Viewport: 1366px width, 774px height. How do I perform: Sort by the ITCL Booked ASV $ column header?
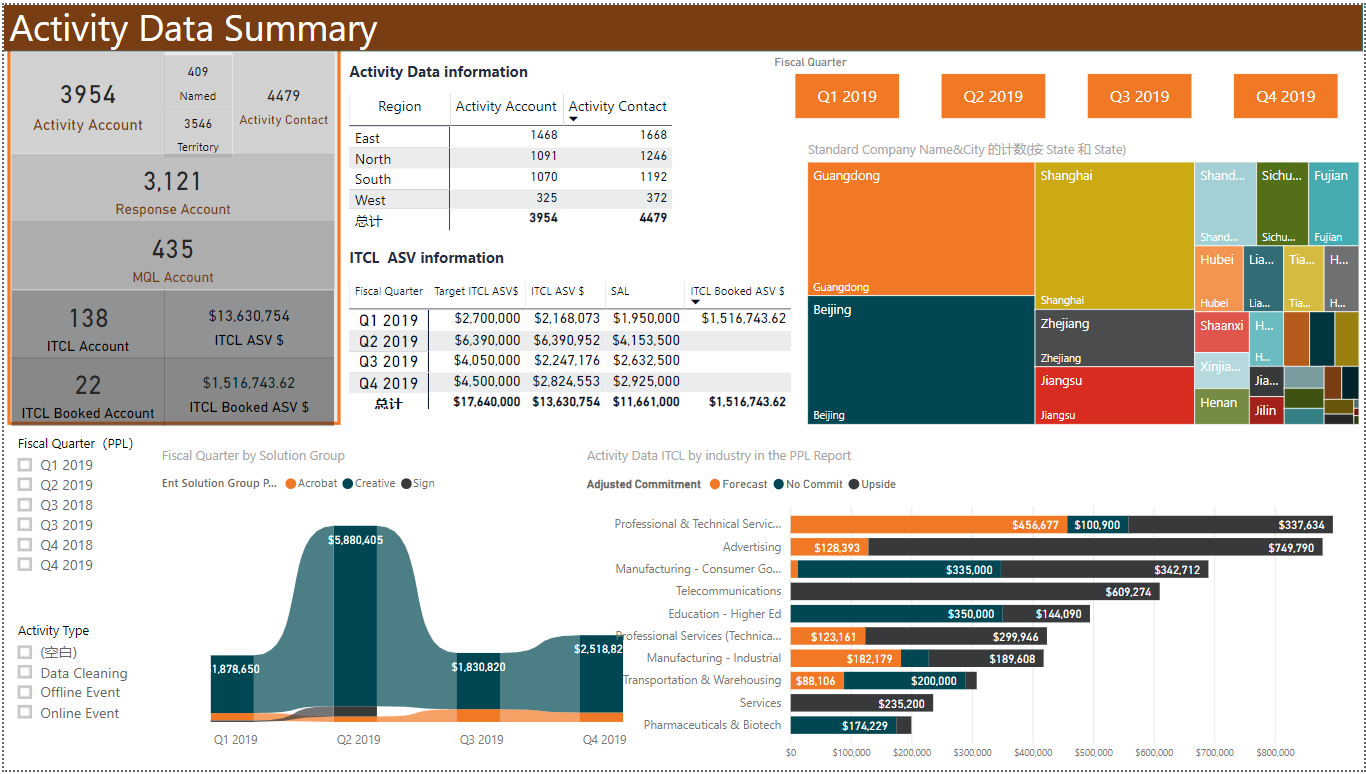tap(737, 292)
